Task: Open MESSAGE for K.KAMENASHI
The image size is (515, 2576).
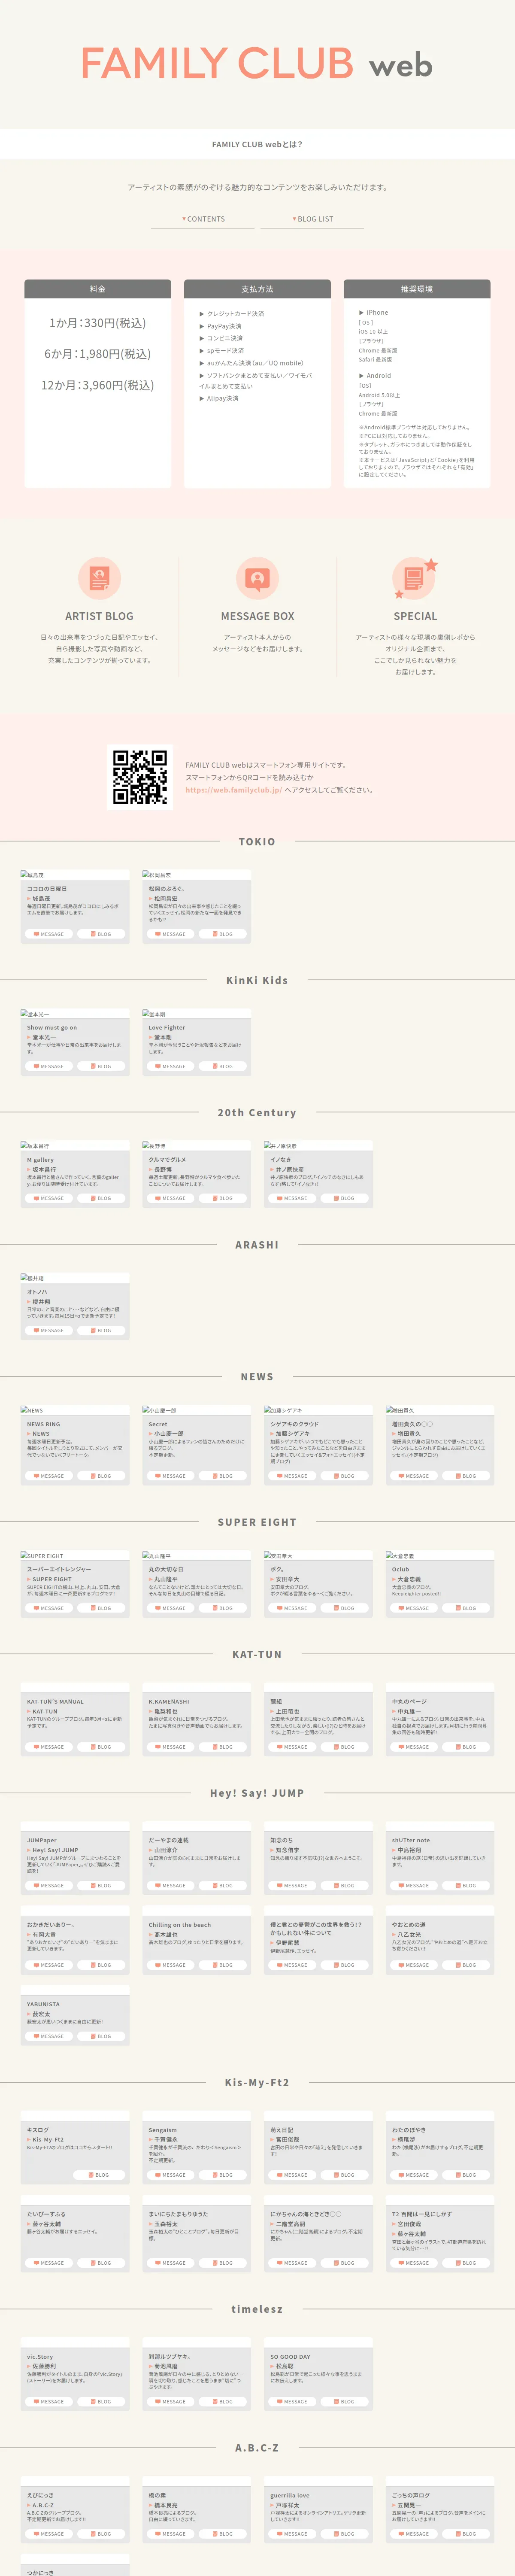Action: (x=171, y=1747)
